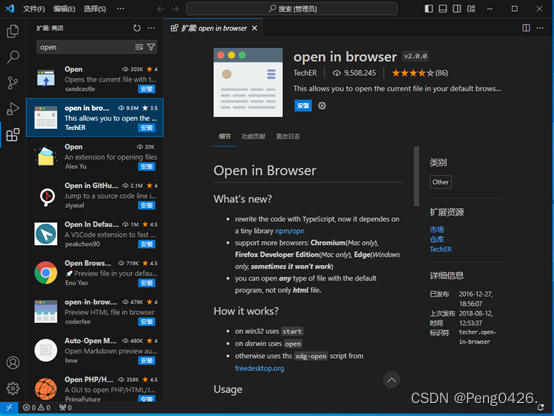554x416 pixels.
Task: Open Source Control view
Action: pyautogui.click(x=13, y=83)
